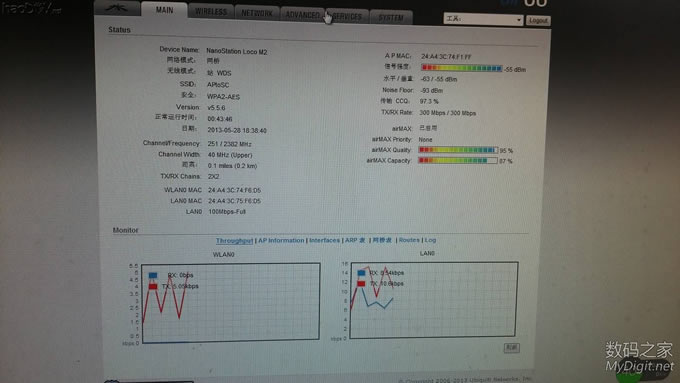680x383 pixels.
Task: Click the red TX legend swatch in the LAN0 graph
Action: [361, 283]
